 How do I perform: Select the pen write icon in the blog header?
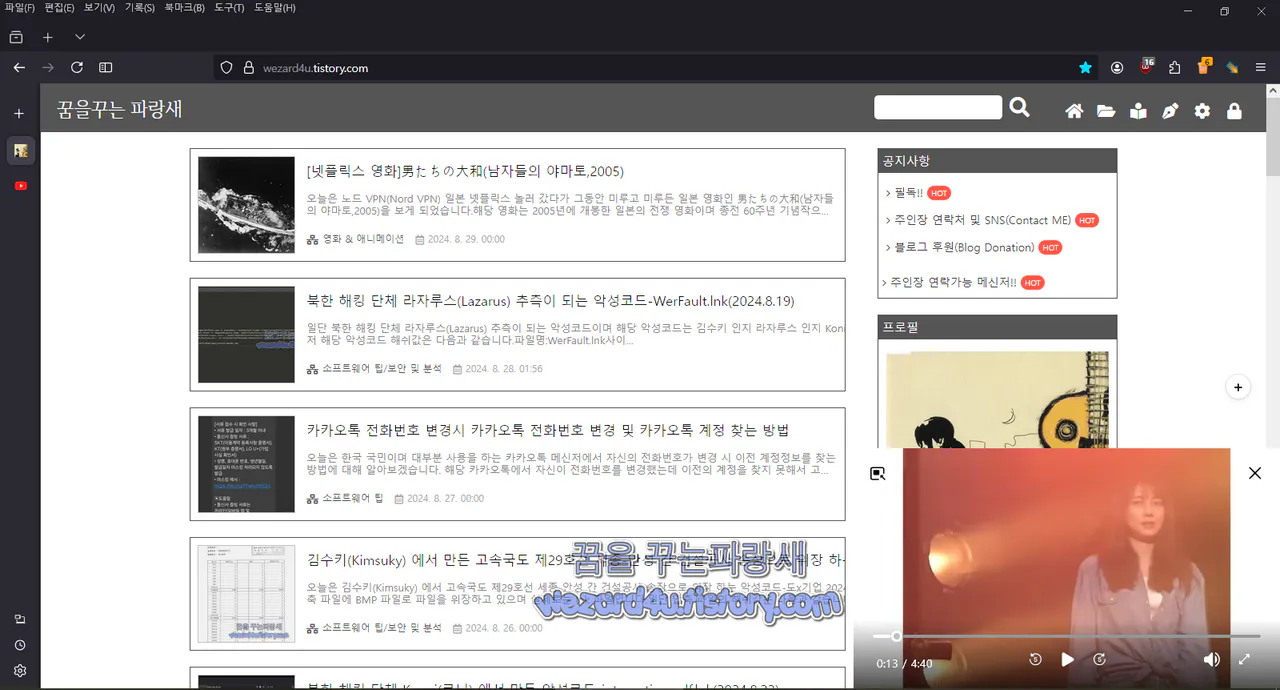coord(1170,110)
